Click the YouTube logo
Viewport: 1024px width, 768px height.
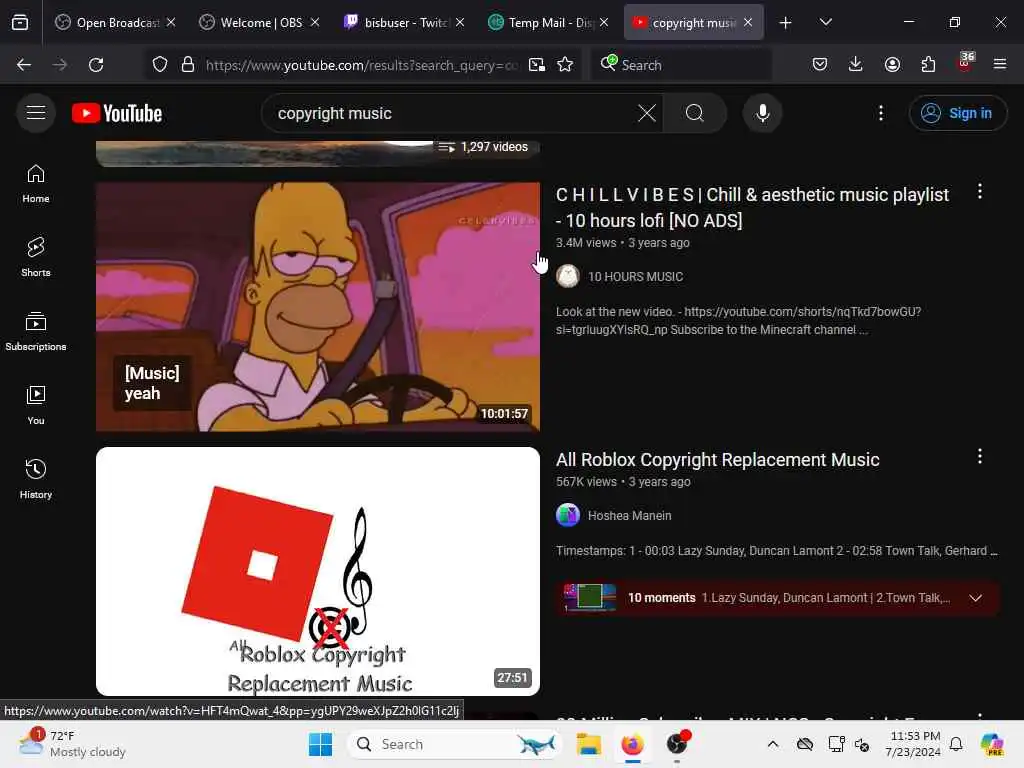tap(117, 113)
